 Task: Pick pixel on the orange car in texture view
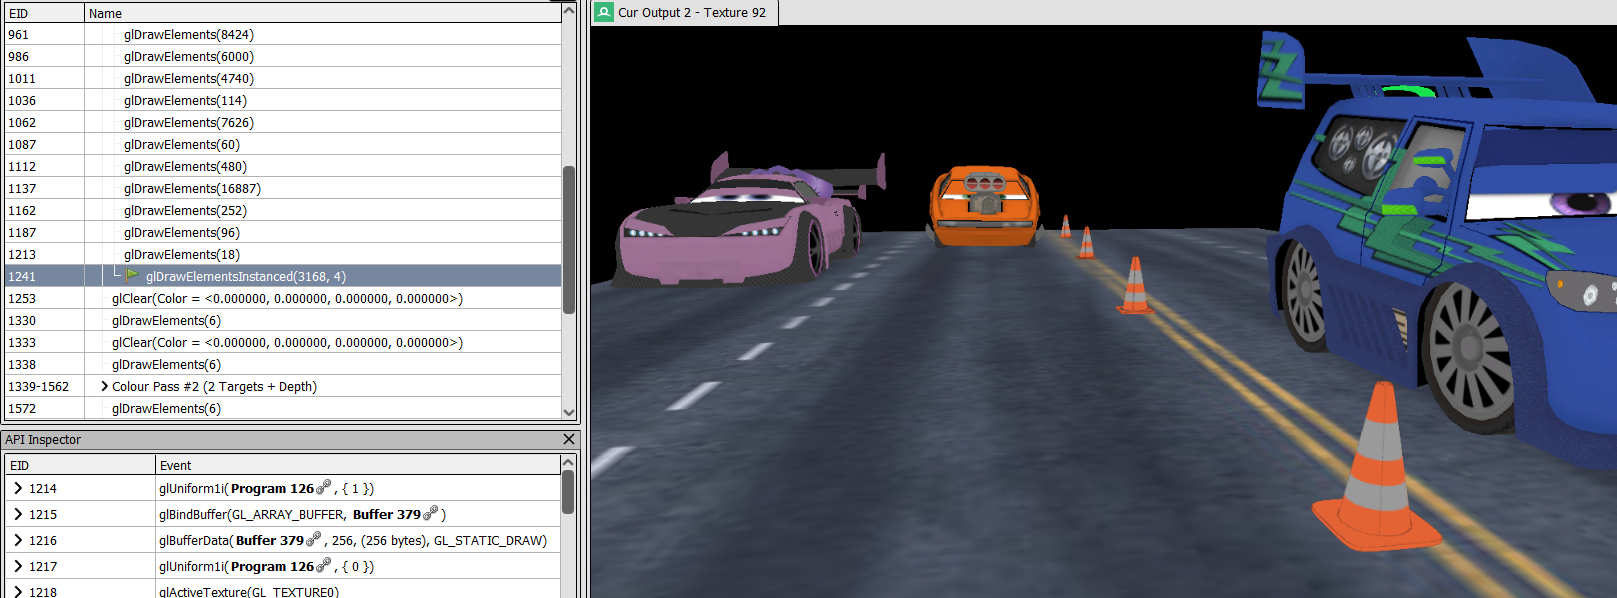click(x=985, y=205)
